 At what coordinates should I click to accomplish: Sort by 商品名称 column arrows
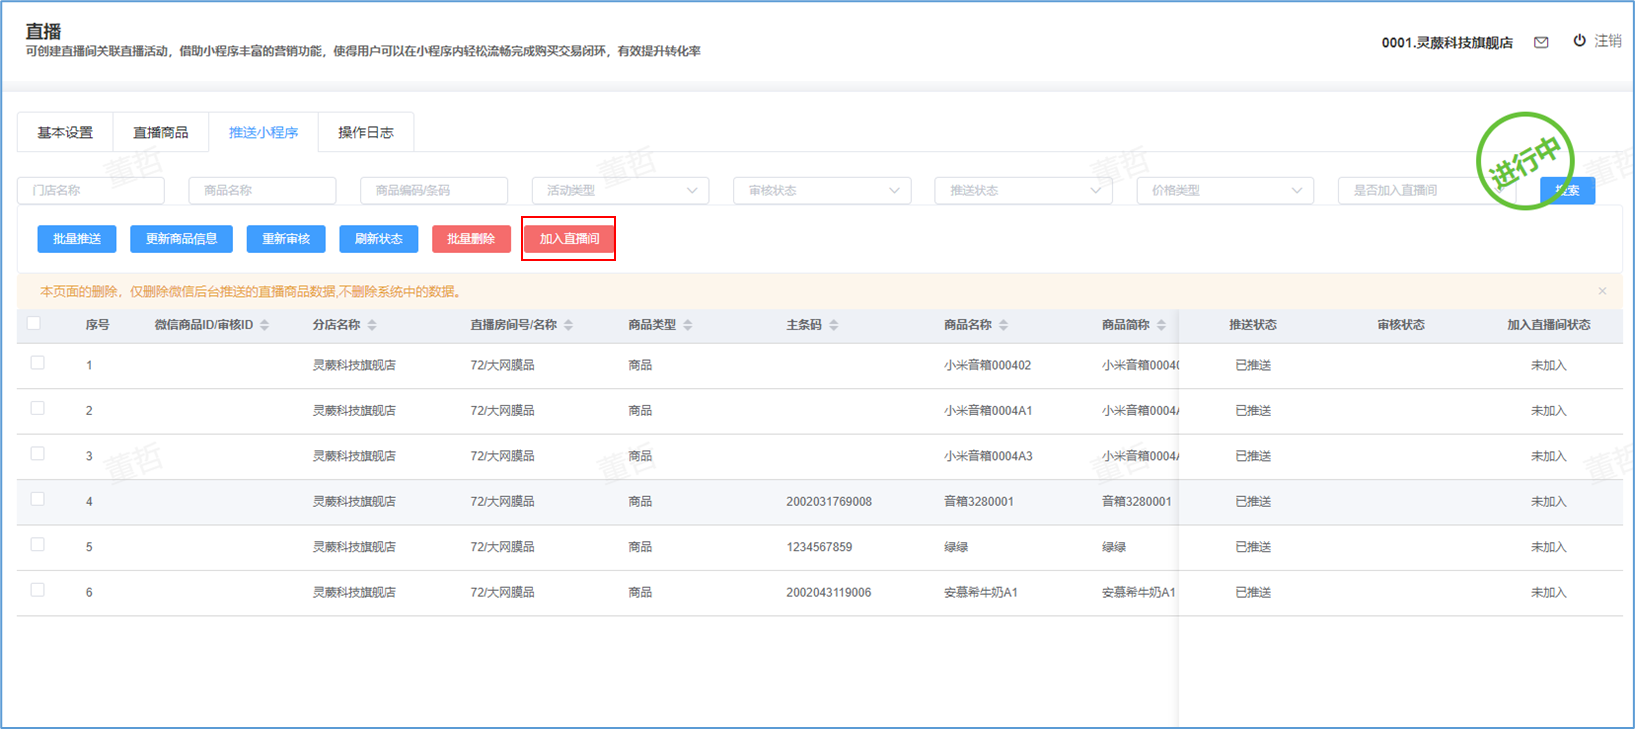(x=1004, y=325)
